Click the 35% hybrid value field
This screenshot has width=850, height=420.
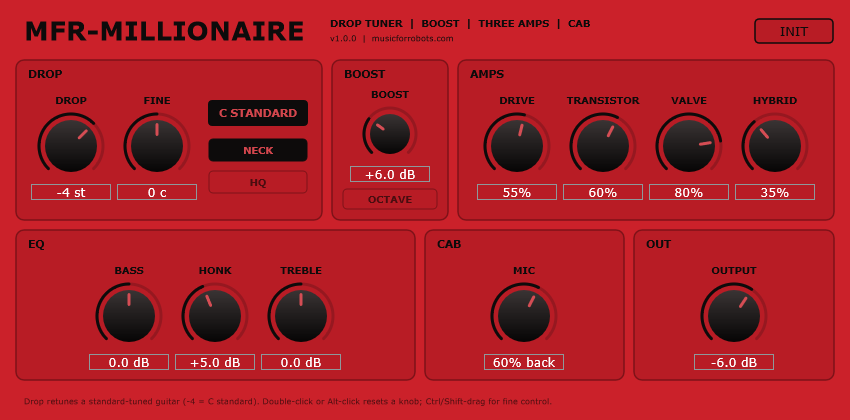(775, 192)
